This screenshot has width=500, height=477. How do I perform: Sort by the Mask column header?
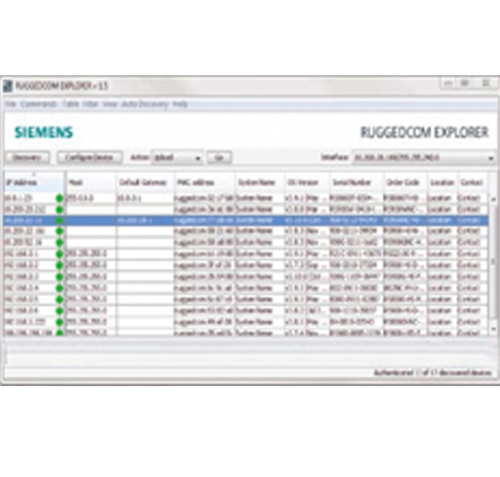[x=91, y=182]
